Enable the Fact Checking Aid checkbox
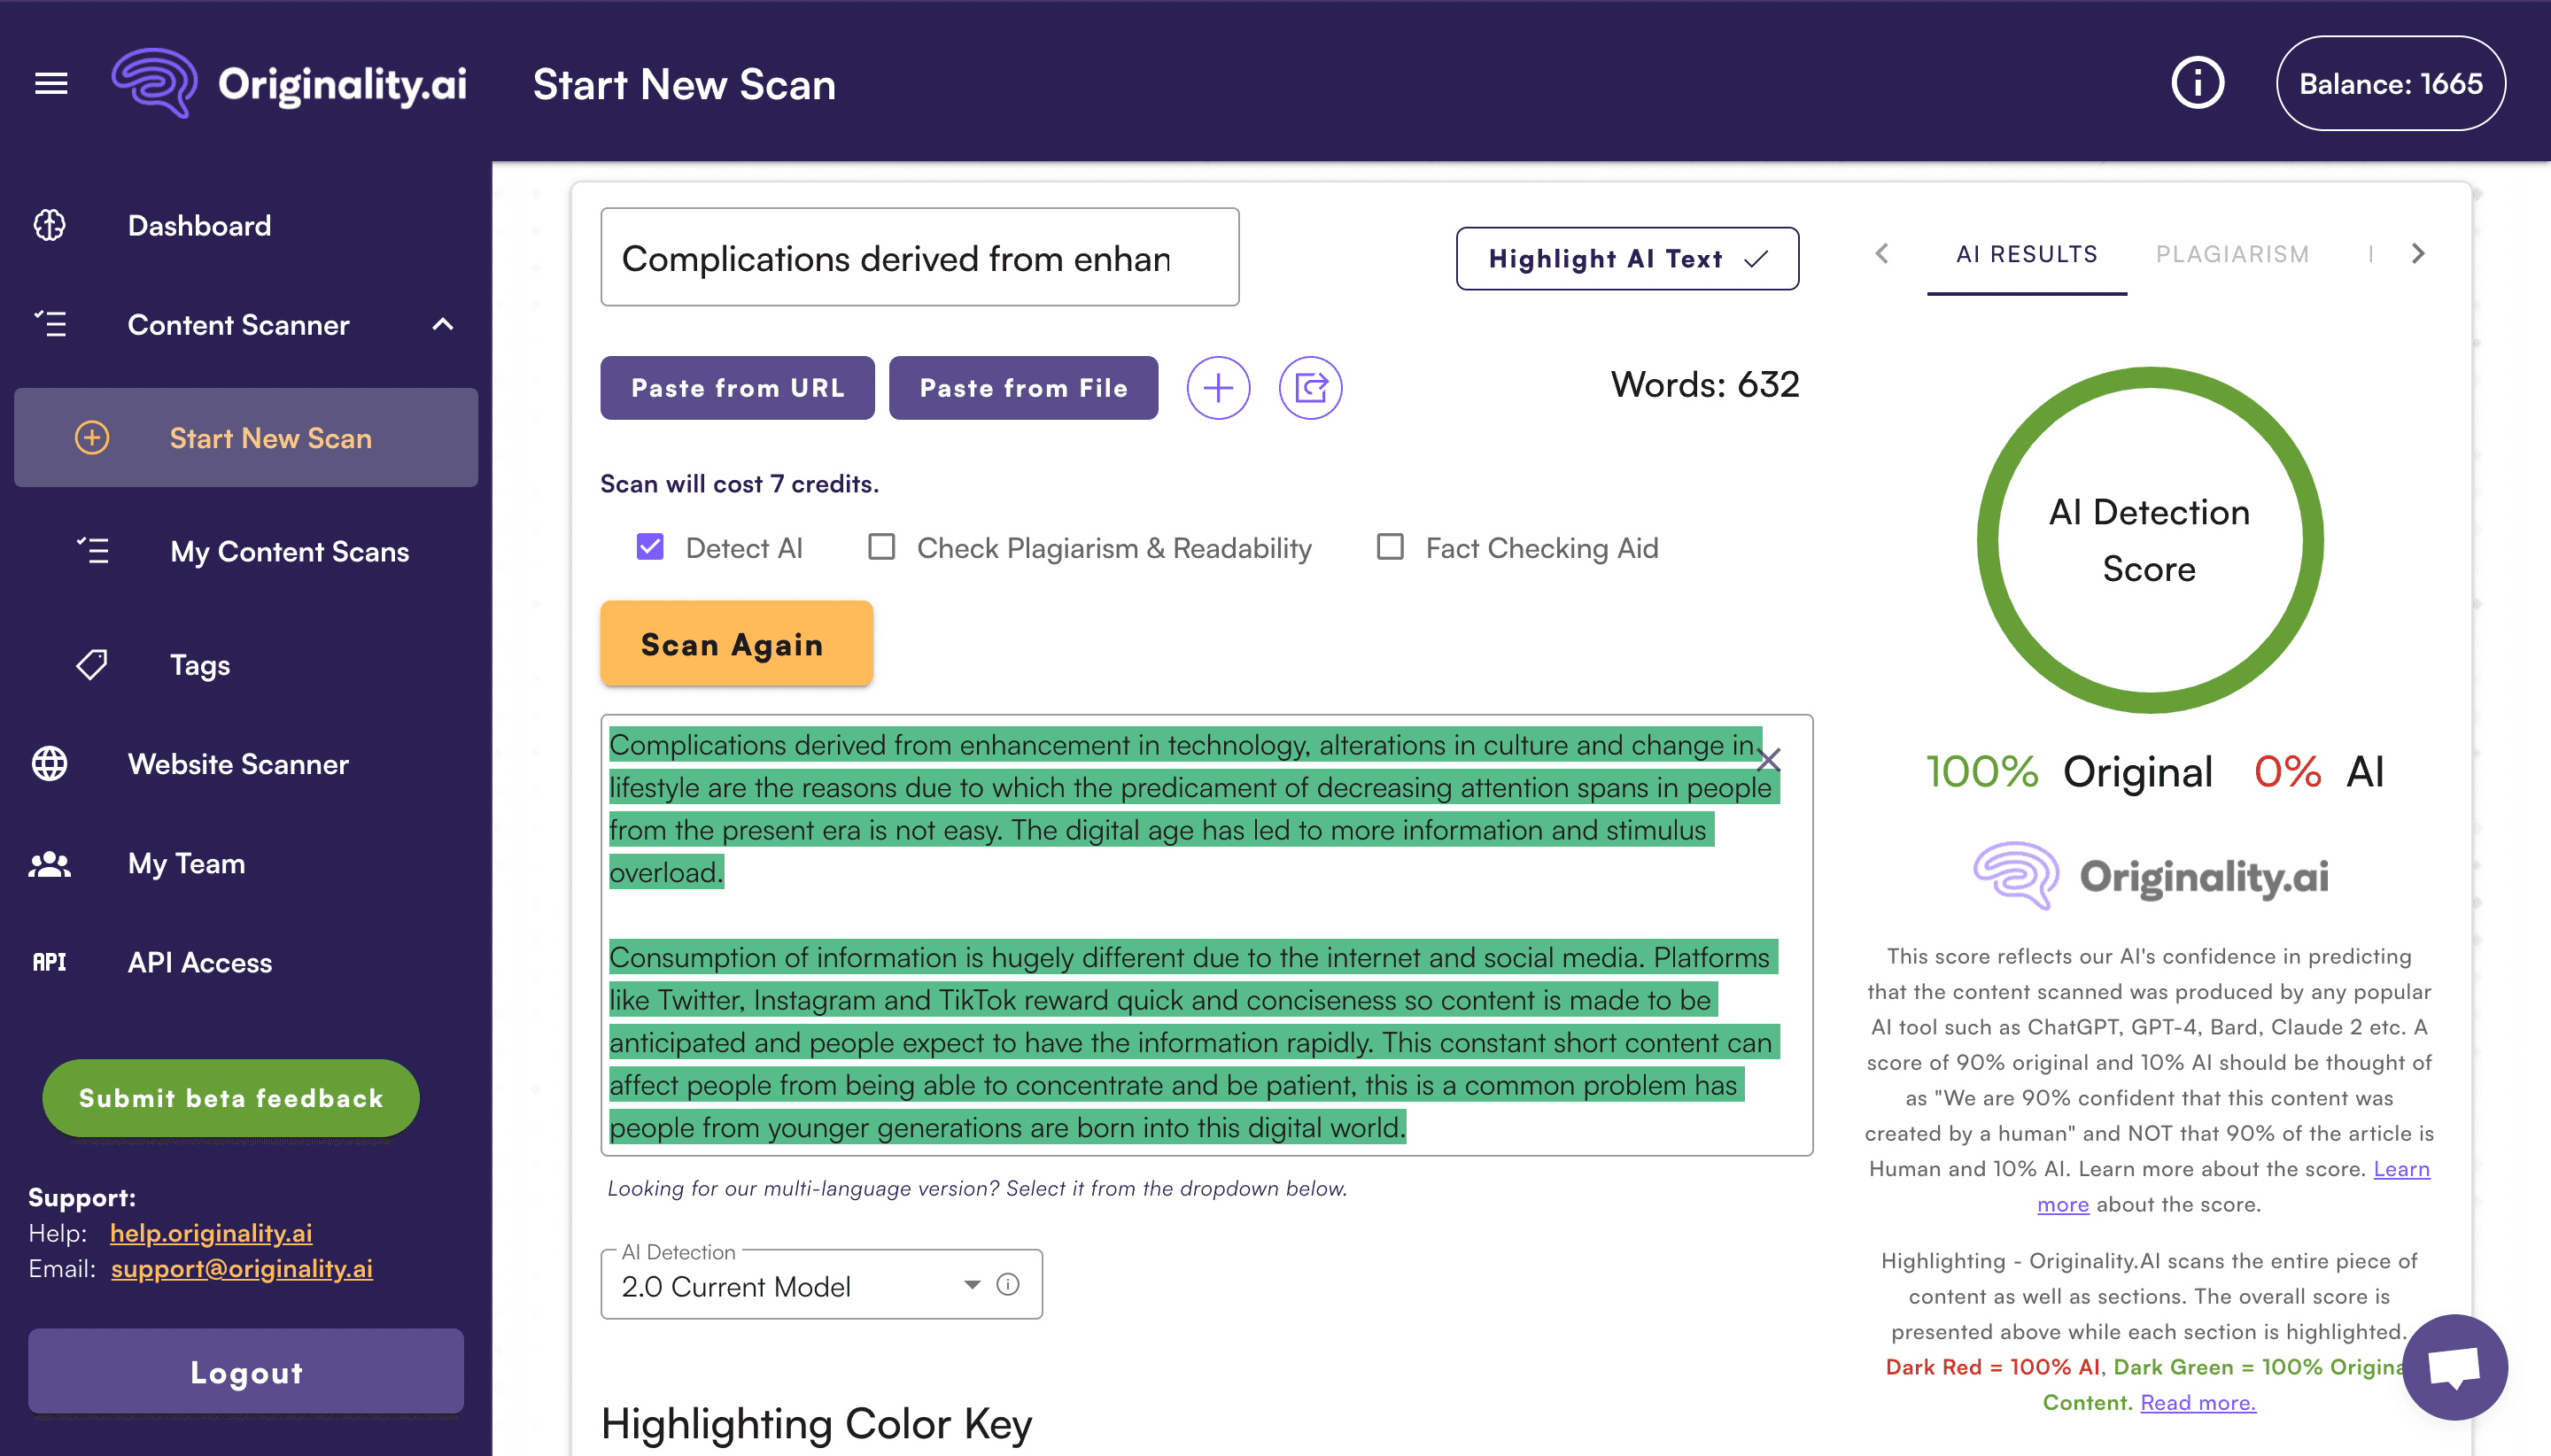 click(x=1390, y=547)
